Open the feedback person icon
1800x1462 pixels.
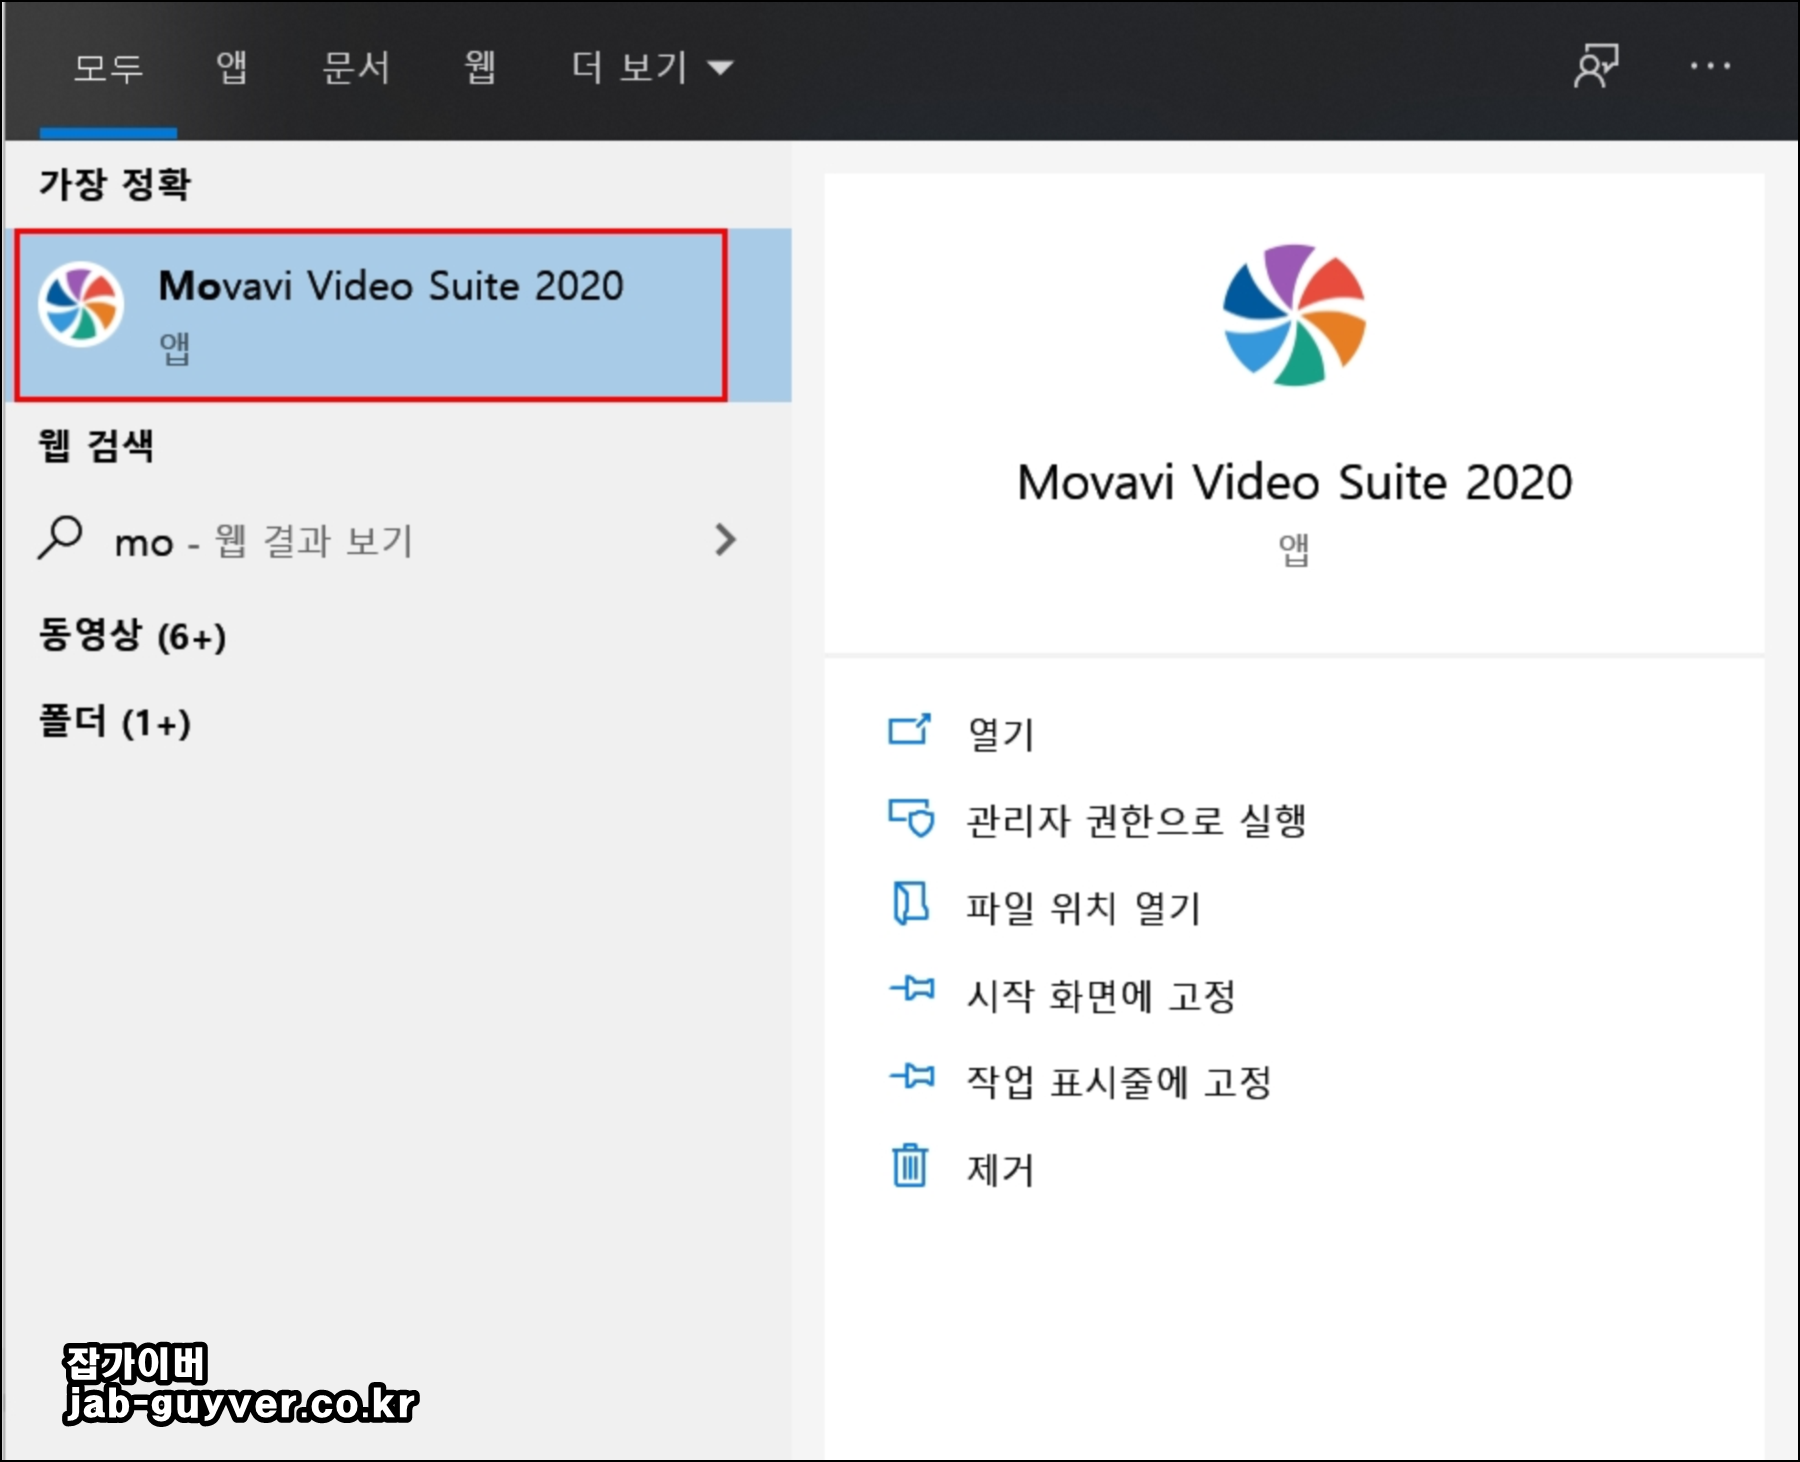[x=1597, y=66]
